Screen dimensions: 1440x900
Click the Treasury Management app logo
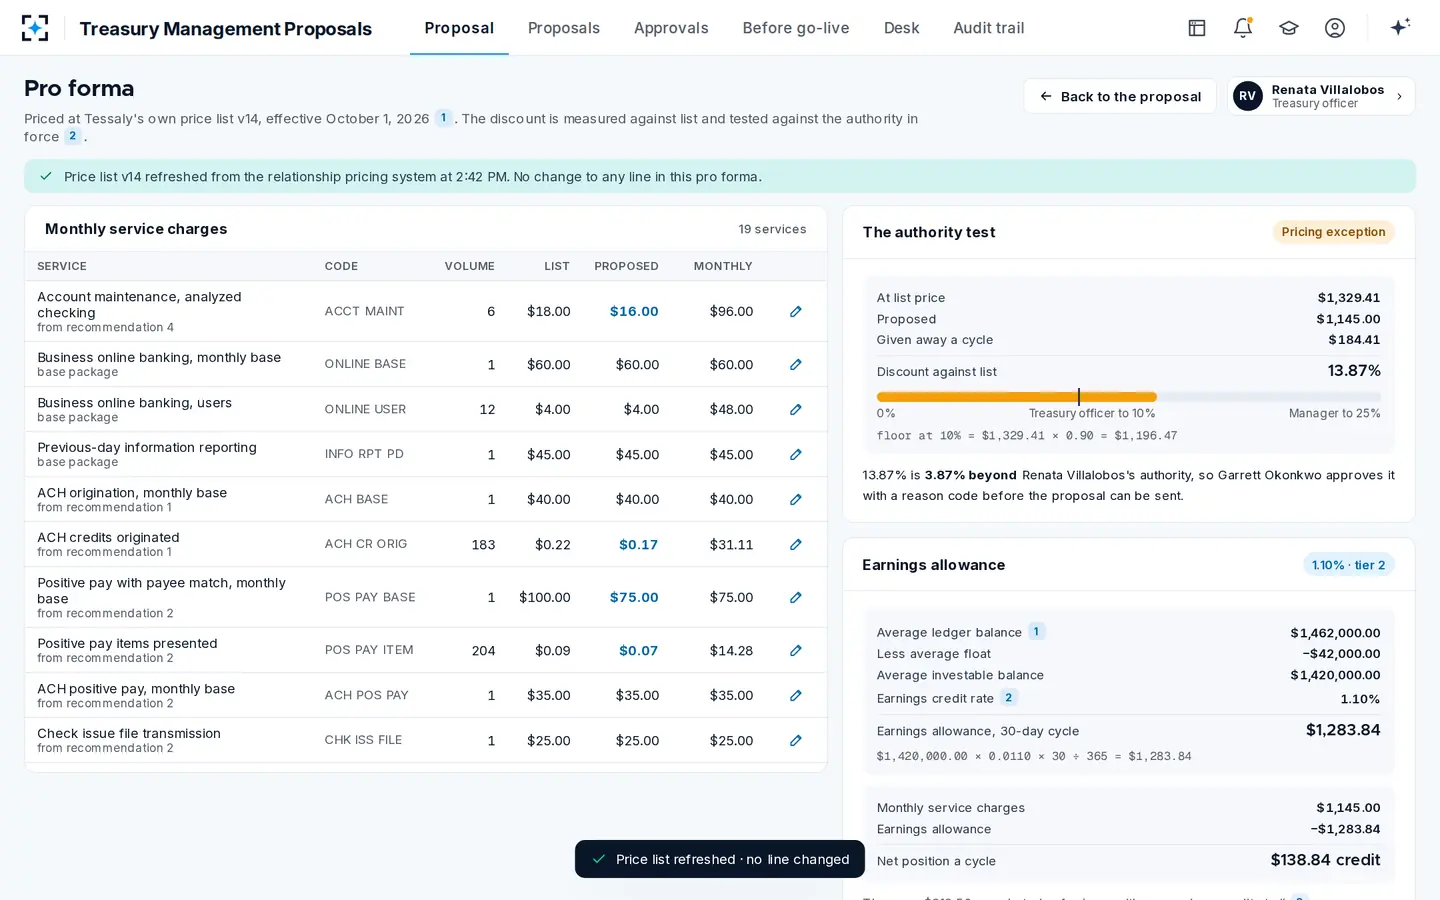(35, 28)
